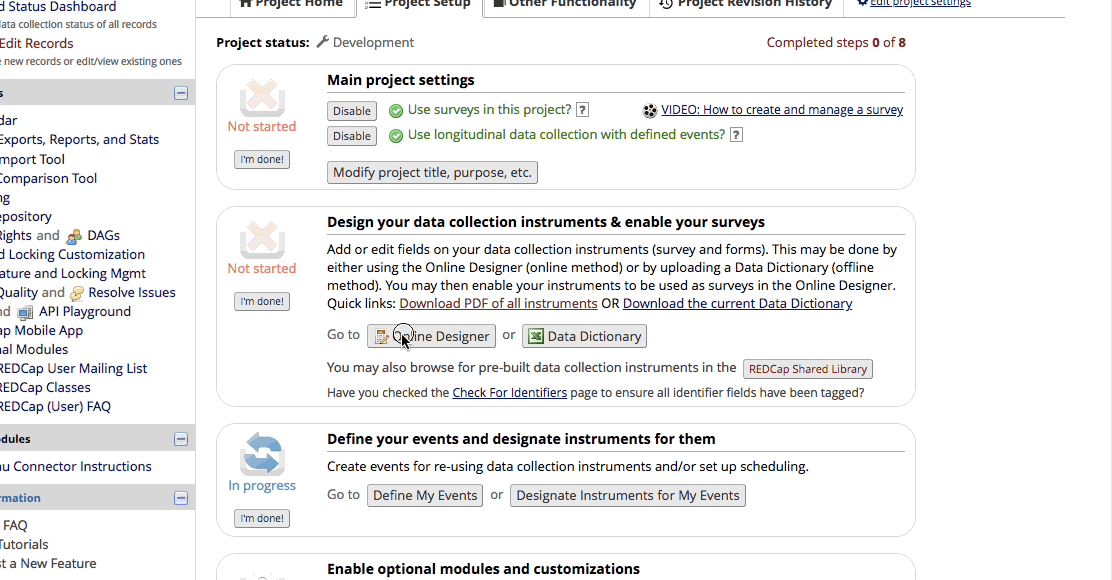Viewport: 1112px width, 580px height.
Task: Click the Development project status text
Action: [373, 43]
